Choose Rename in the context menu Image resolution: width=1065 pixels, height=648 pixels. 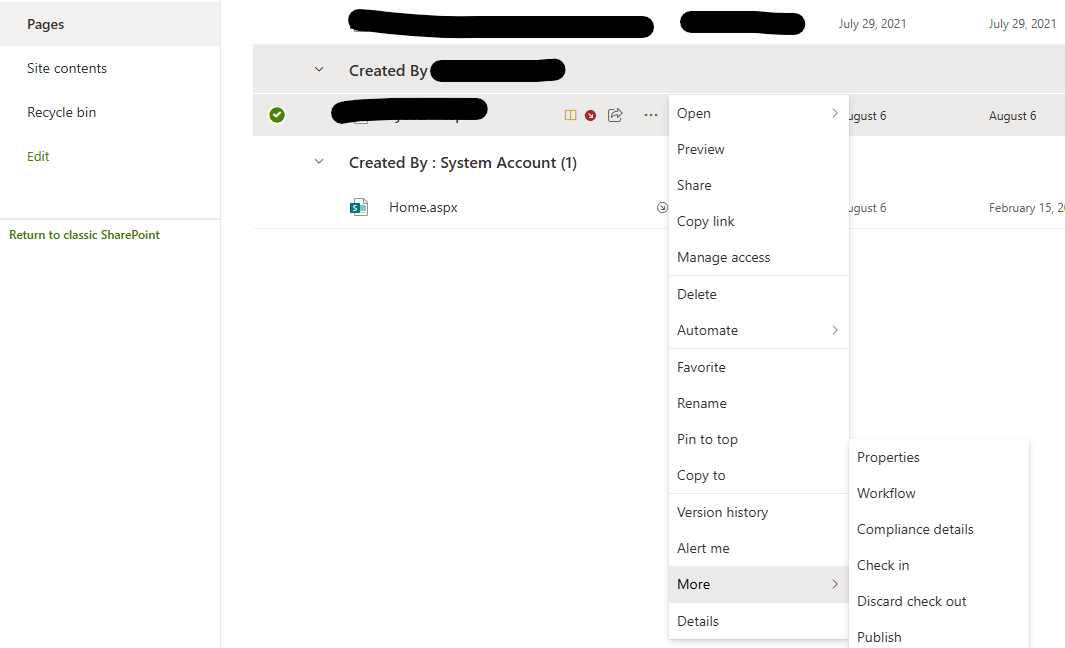(x=701, y=403)
